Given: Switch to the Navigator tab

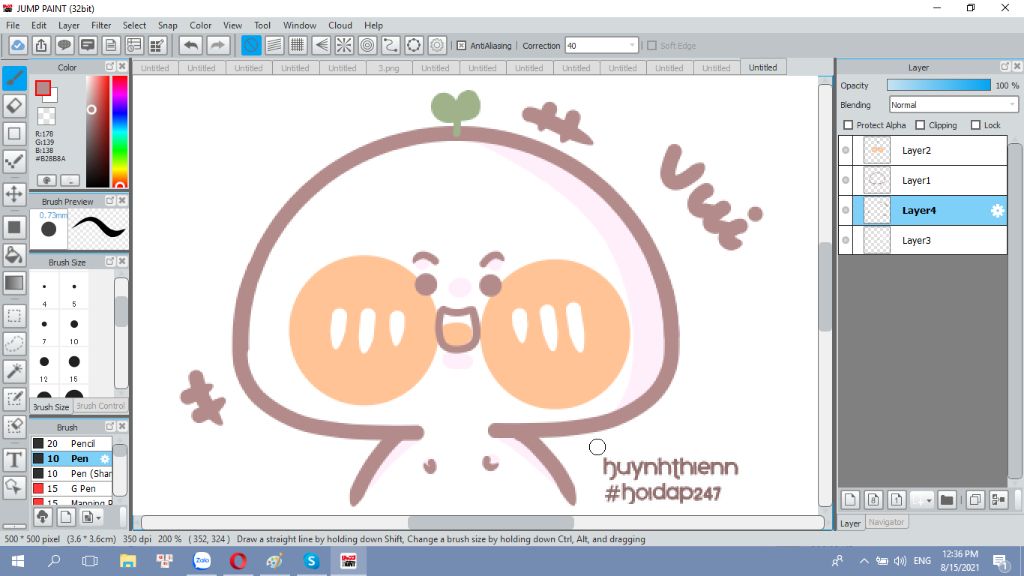Looking at the screenshot, I should tap(886, 522).
